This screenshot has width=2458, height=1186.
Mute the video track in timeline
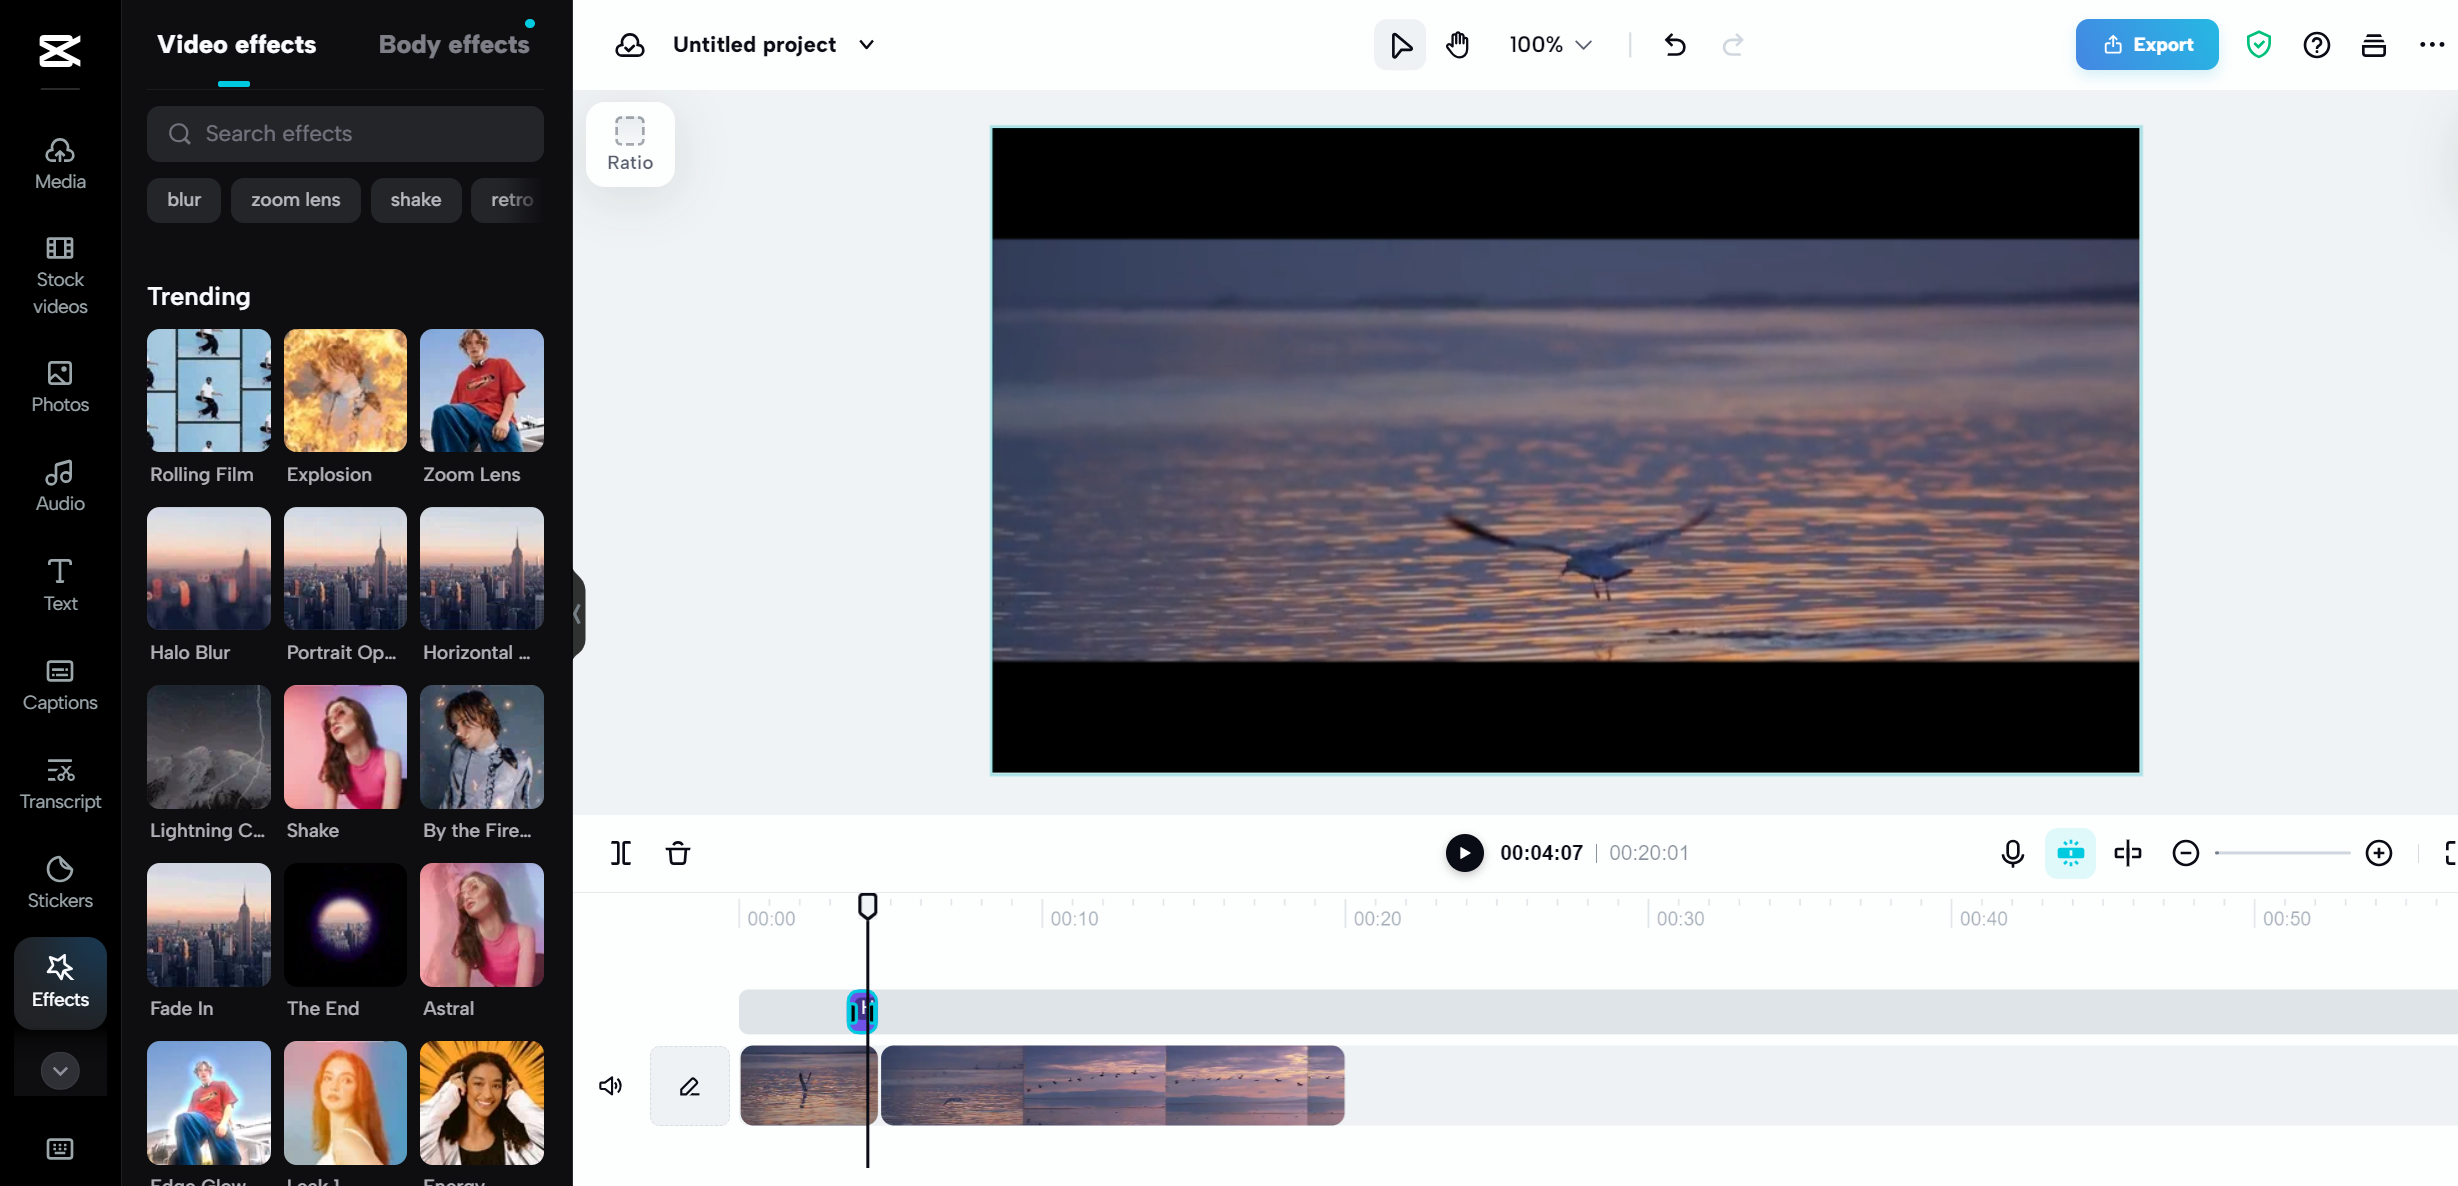pyautogui.click(x=610, y=1086)
